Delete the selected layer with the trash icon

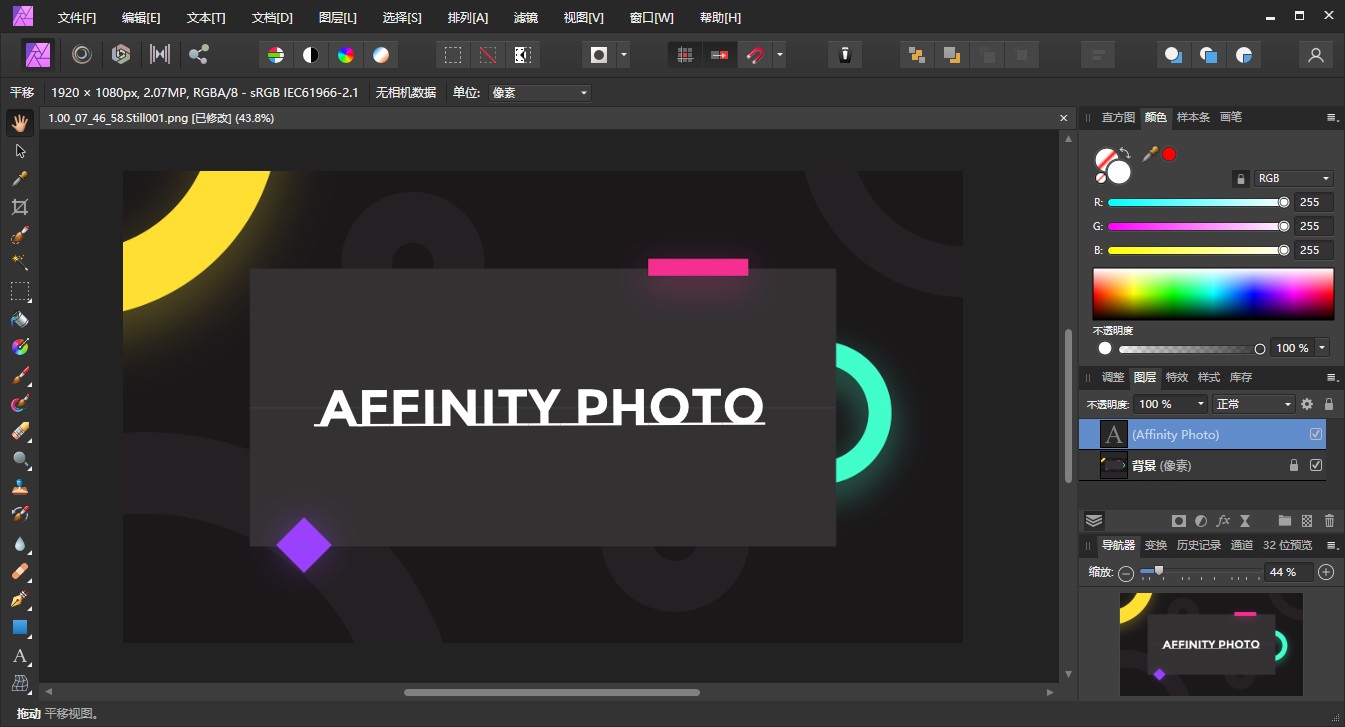[x=1329, y=521]
